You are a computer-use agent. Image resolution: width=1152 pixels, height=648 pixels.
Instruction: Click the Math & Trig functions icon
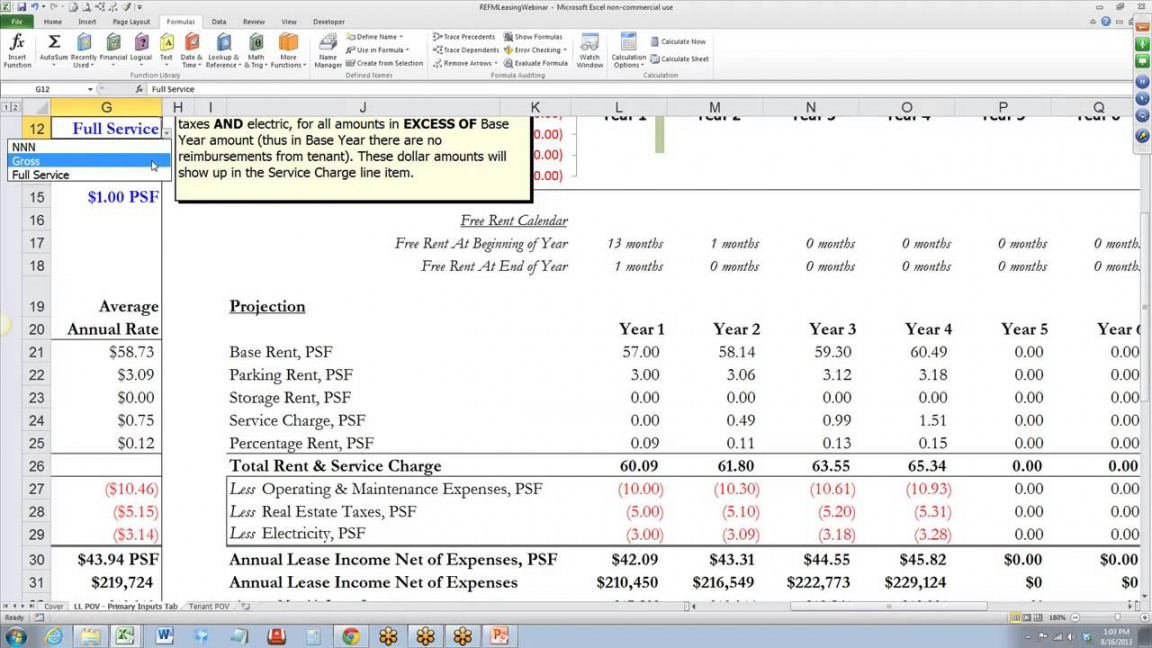click(256, 50)
